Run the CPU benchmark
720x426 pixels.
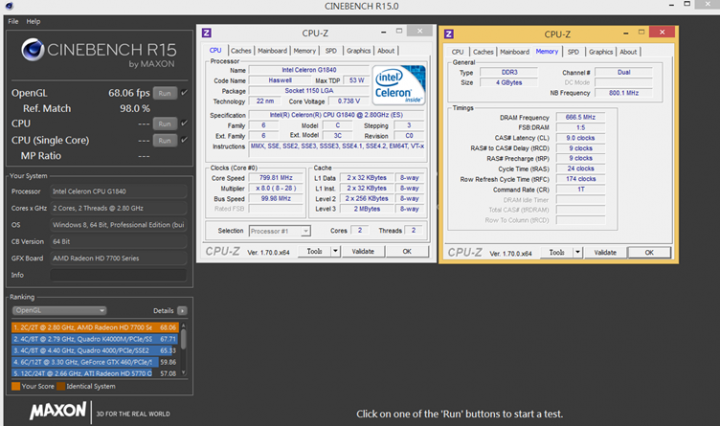pyautogui.click(x=165, y=123)
